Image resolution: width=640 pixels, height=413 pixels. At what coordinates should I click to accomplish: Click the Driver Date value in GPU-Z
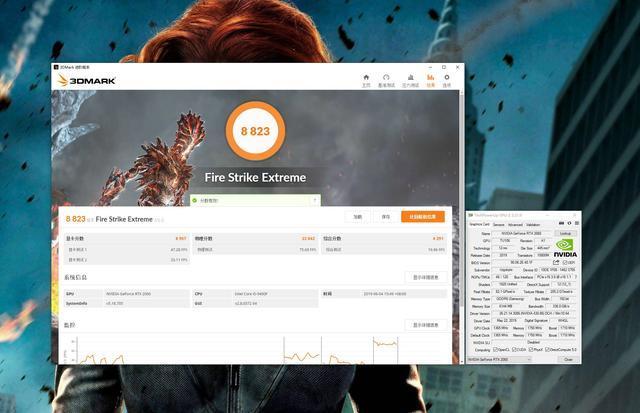pos(507,320)
